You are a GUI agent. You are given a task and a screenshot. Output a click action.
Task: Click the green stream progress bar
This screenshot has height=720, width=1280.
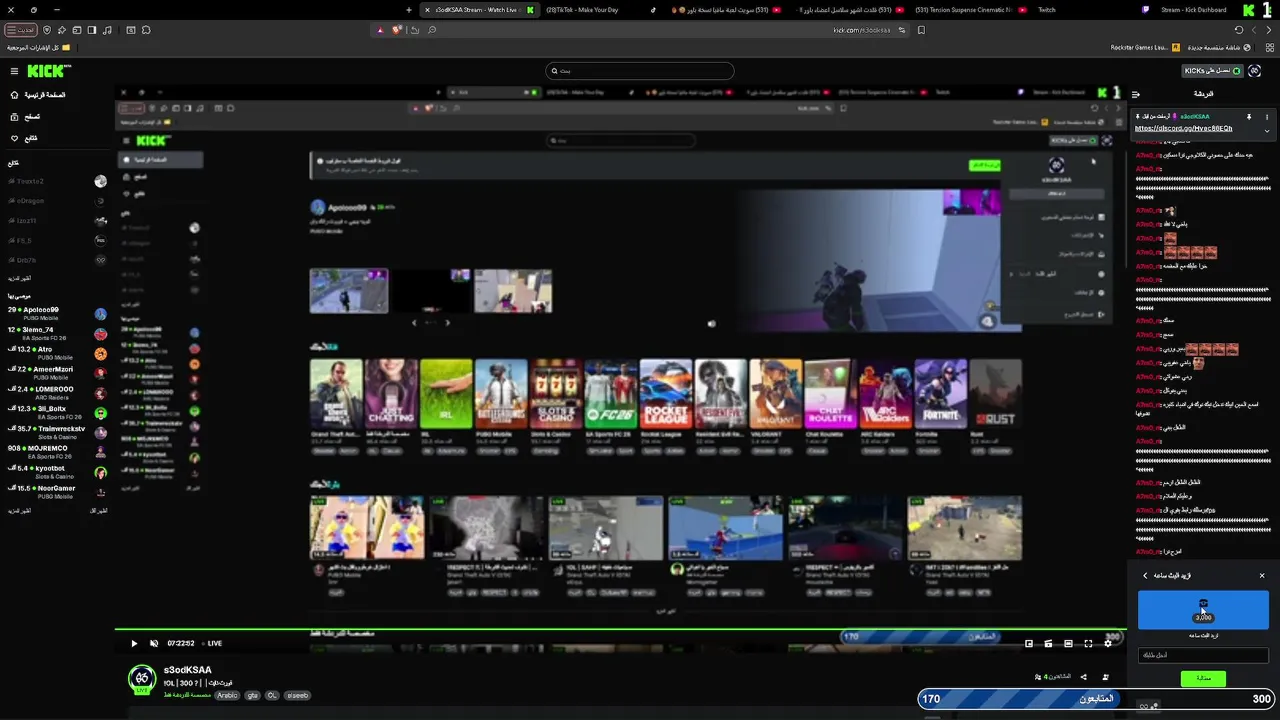coord(621,629)
